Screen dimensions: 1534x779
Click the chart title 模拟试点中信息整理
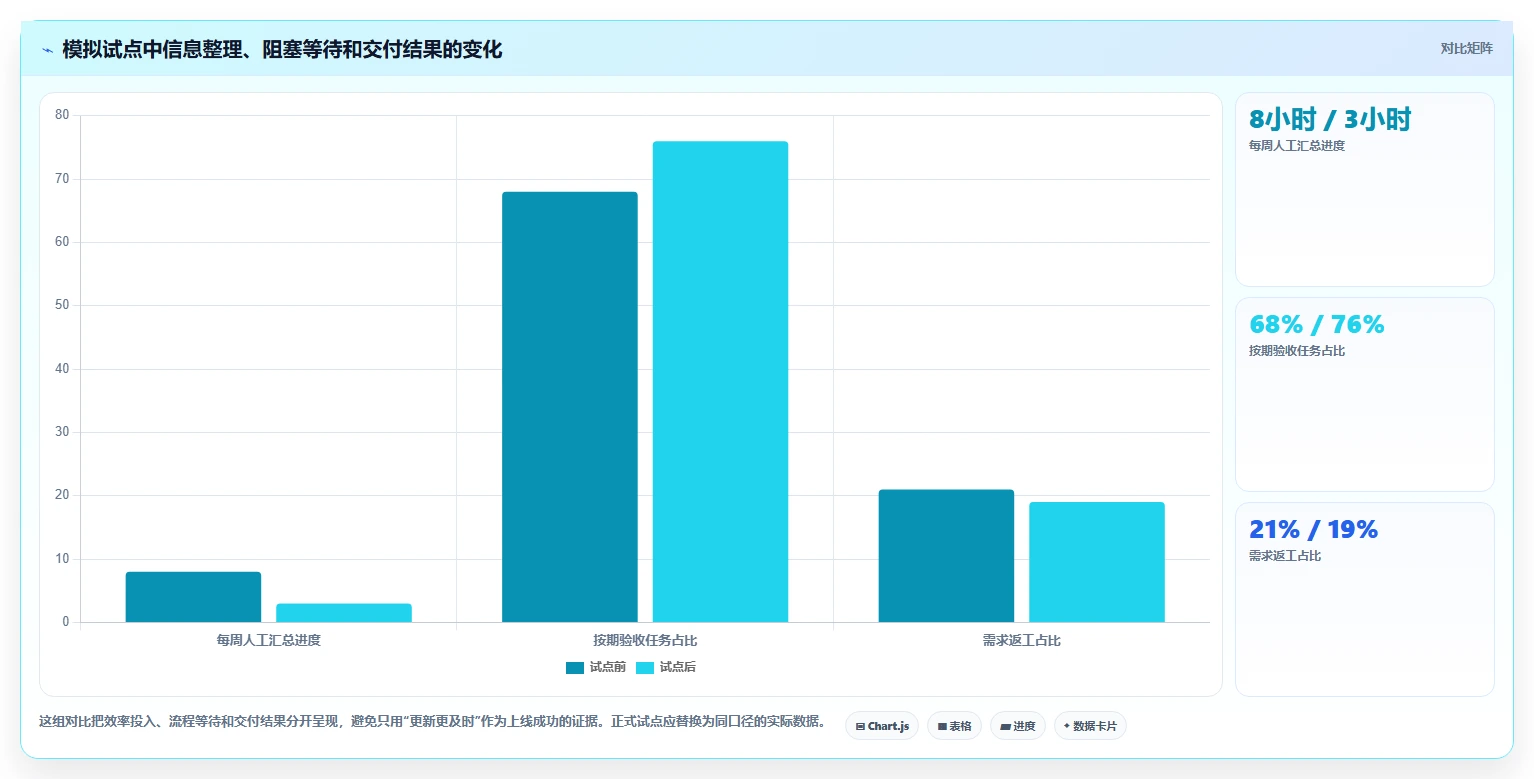tap(282, 49)
